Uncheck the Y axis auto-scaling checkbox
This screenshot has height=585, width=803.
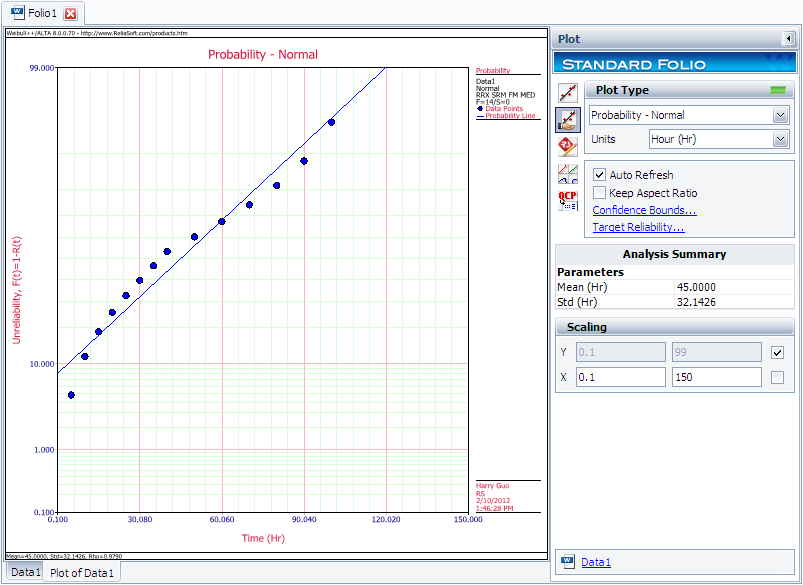(x=778, y=352)
